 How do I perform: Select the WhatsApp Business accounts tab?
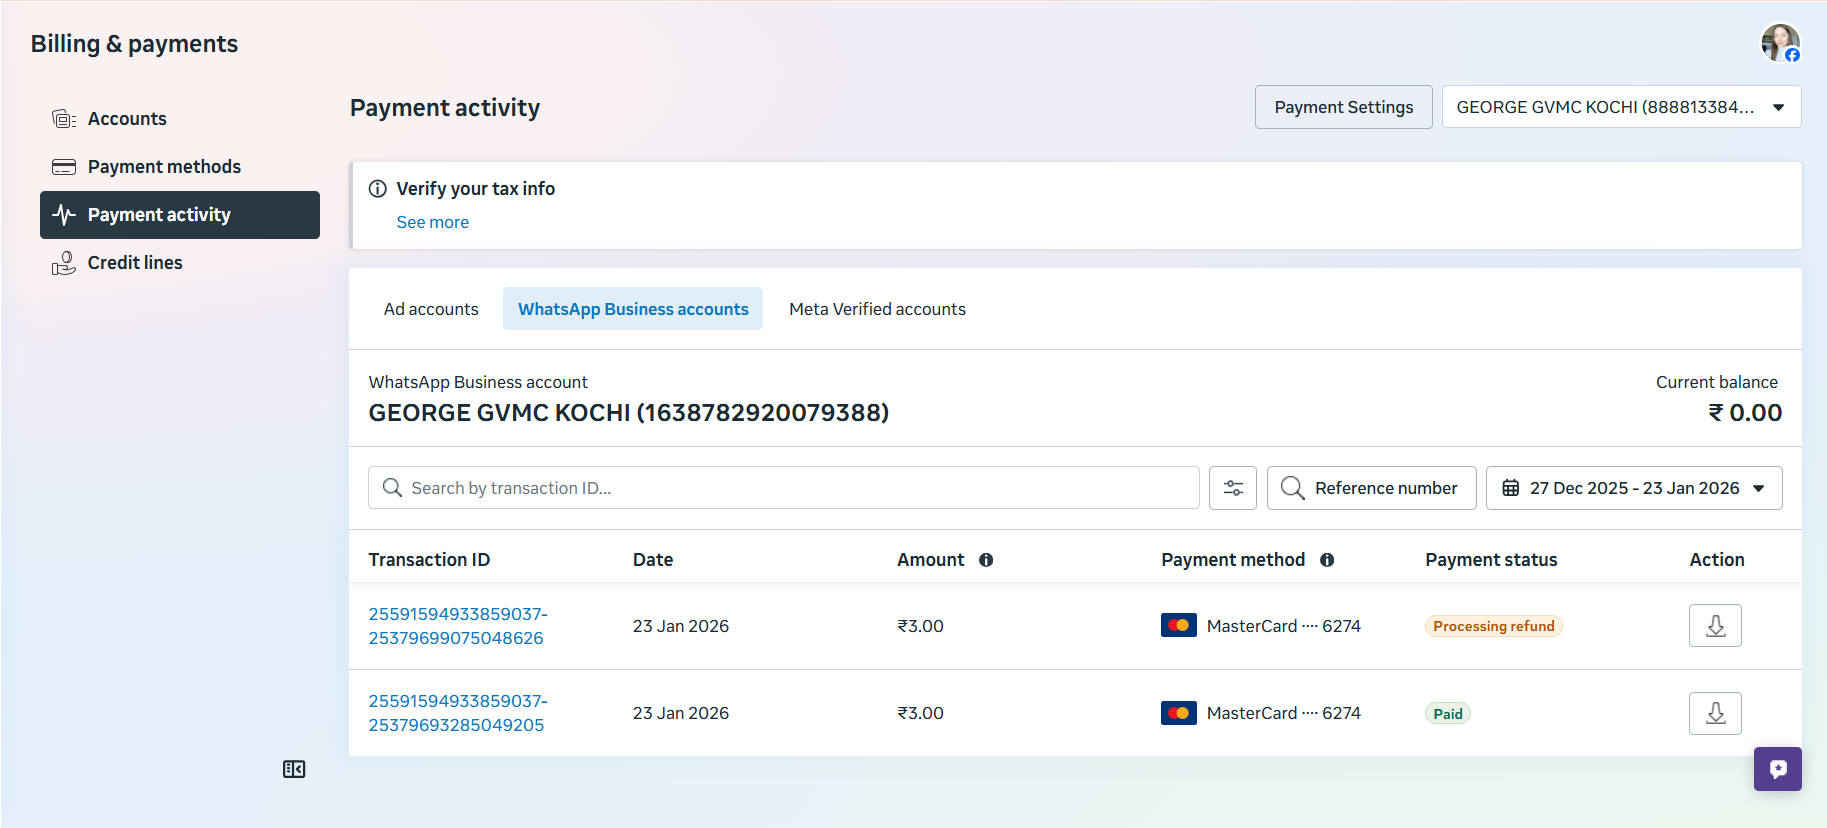(x=632, y=309)
